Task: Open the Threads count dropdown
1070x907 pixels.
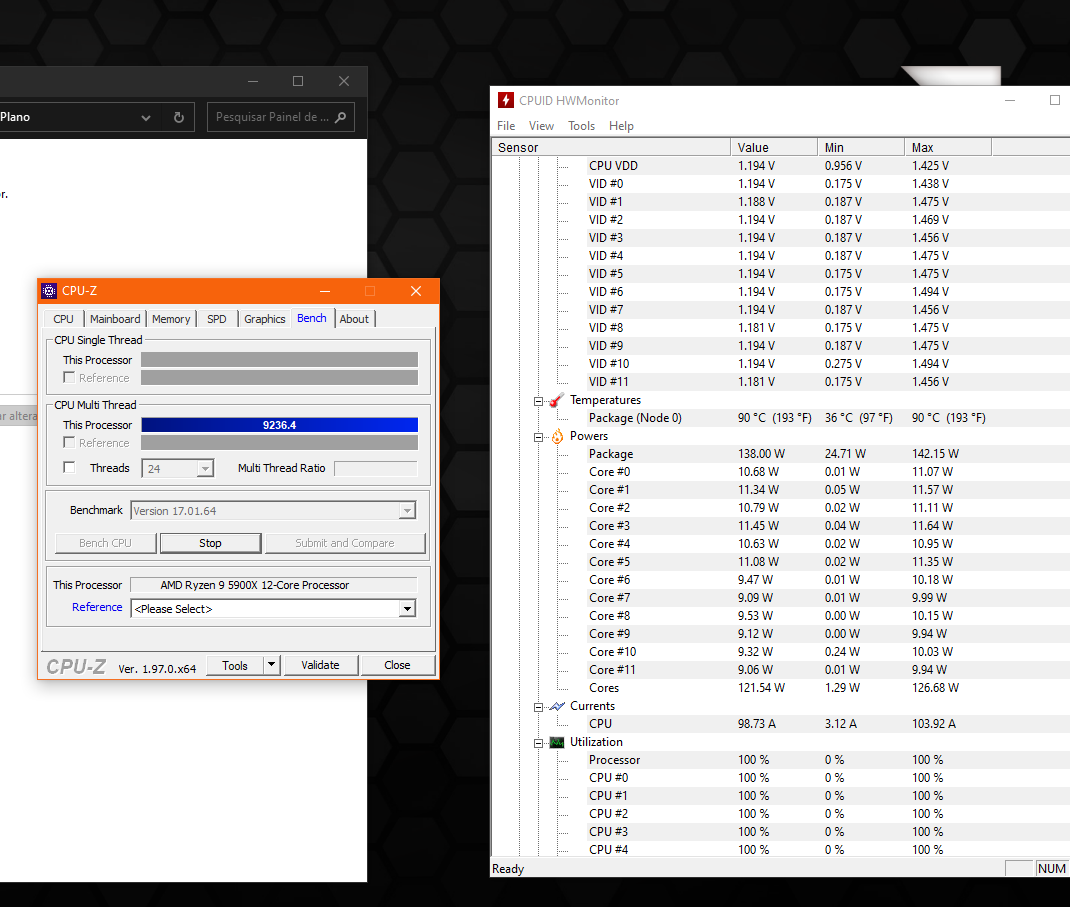Action: pyautogui.click(x=205, y=468)
